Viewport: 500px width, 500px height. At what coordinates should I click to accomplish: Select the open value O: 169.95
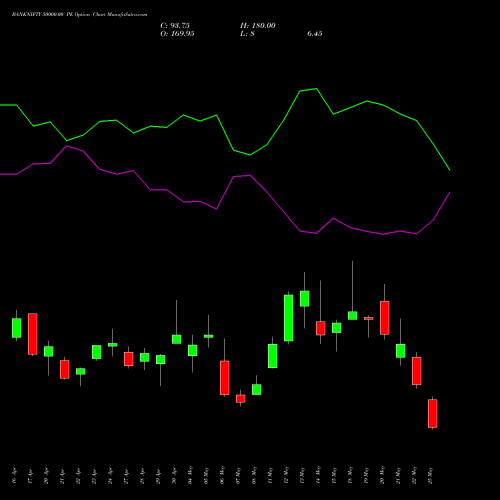[177, 34]
